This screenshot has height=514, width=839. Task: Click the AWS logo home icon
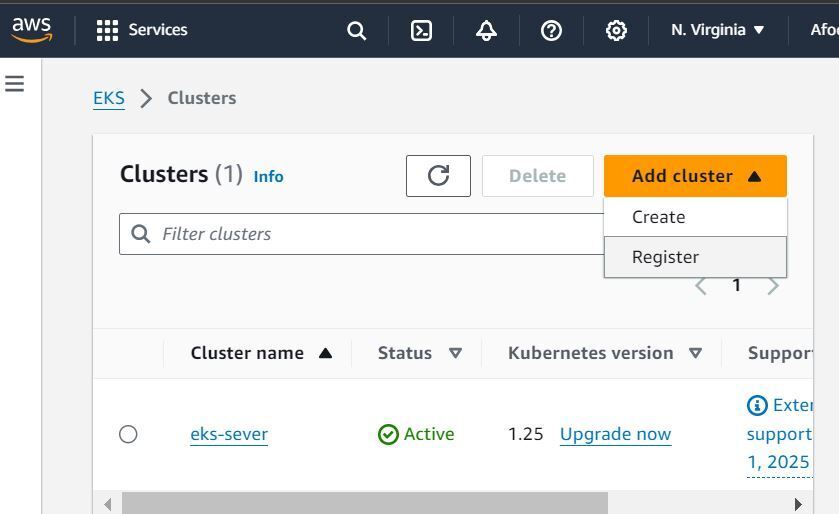(x=32, y=30)
